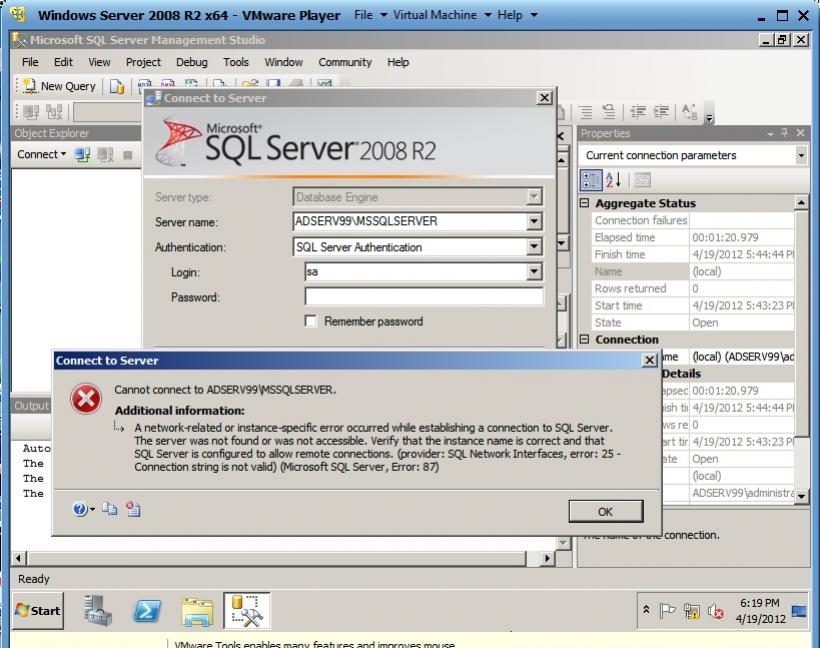Click copy message text icon
Viewport: 820px width, 648px height.
point(109,509)
